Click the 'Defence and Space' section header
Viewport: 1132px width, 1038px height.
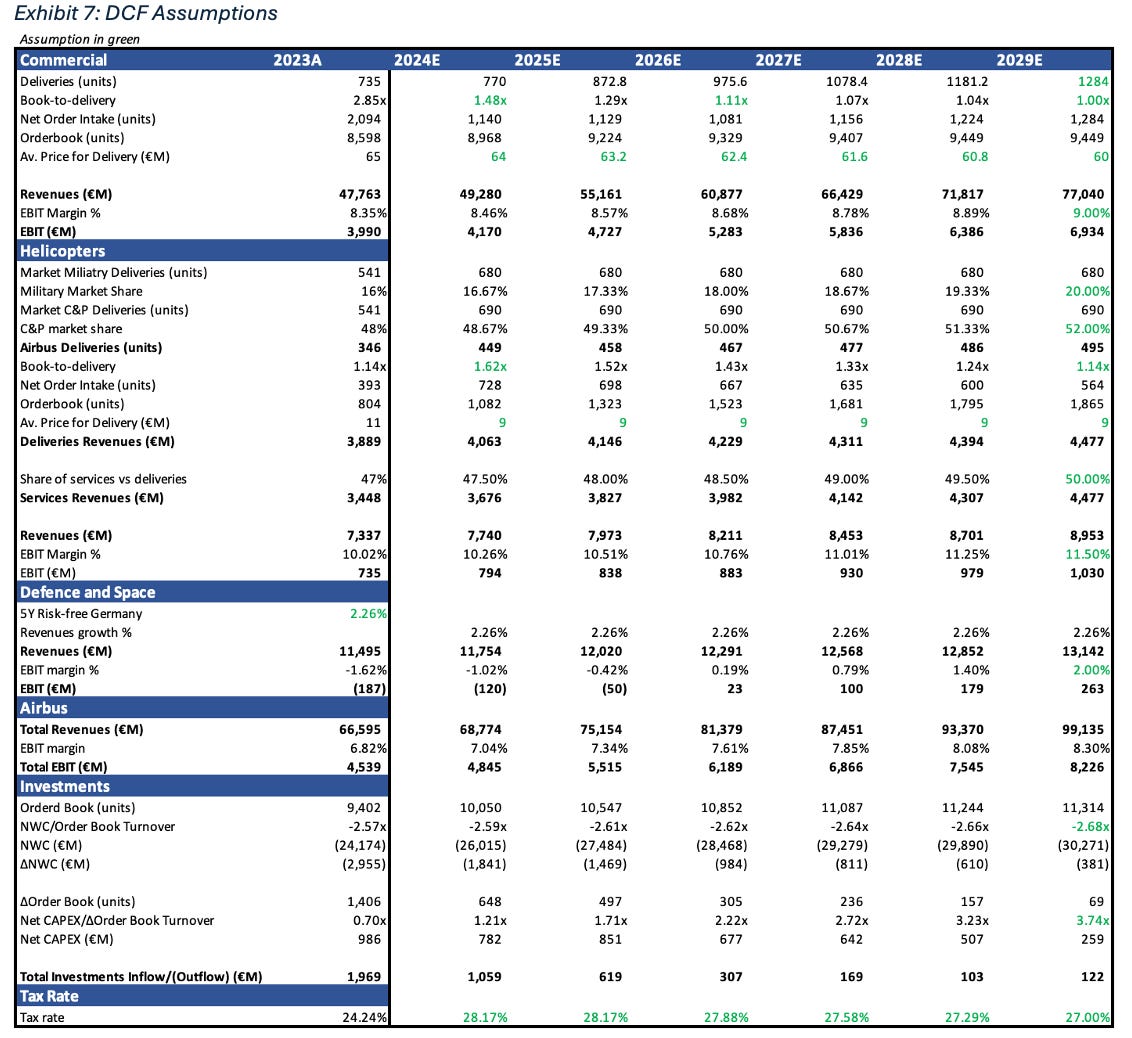(87, 593)
